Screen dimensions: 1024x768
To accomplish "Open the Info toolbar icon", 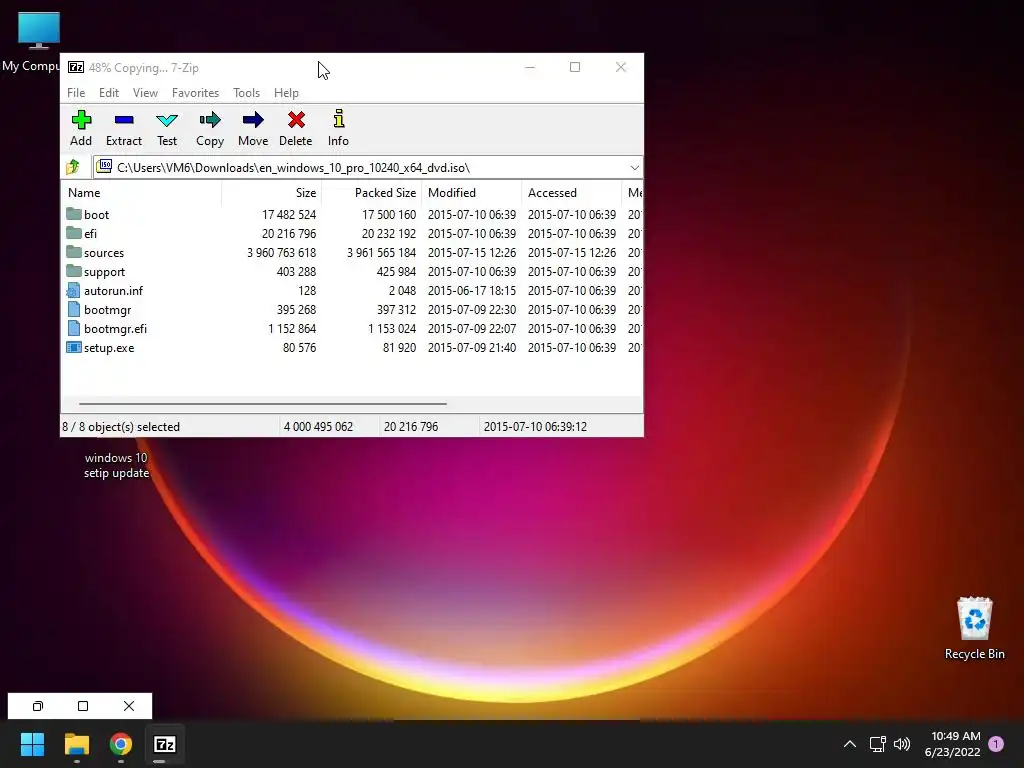I will pos(338,120).
